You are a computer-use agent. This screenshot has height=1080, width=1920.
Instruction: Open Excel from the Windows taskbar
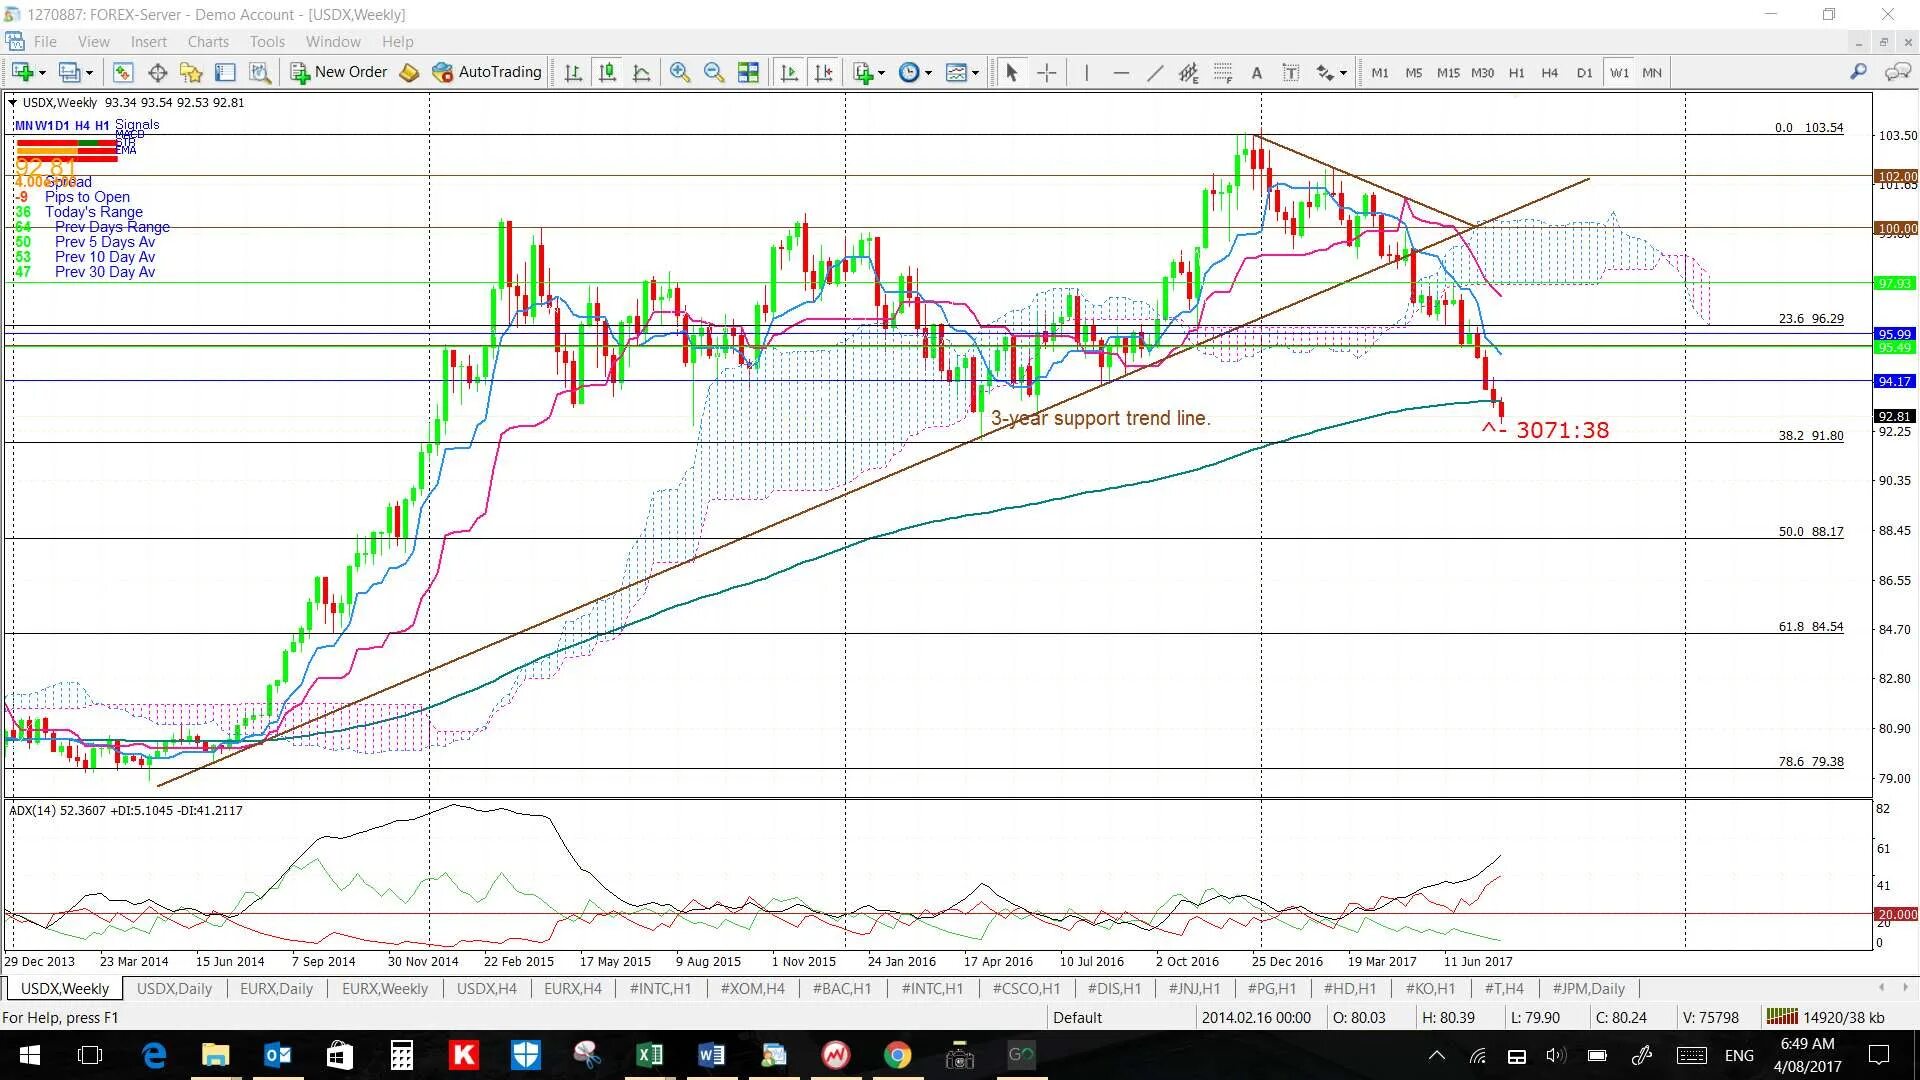coord(649,1055)
